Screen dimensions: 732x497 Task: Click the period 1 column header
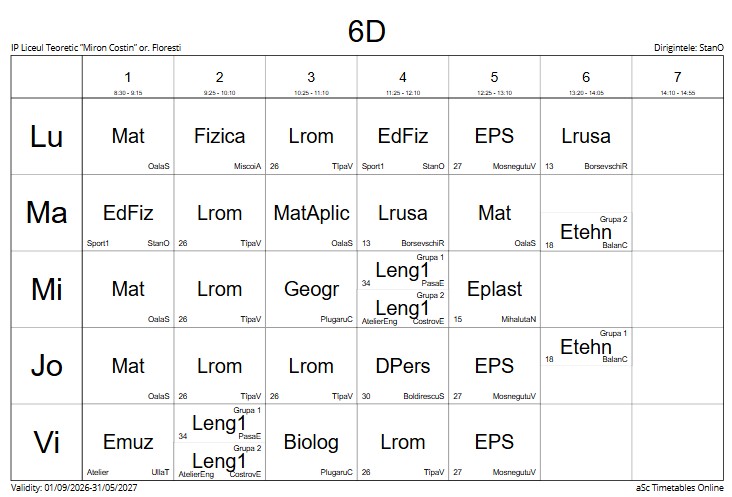coord(128,77)
